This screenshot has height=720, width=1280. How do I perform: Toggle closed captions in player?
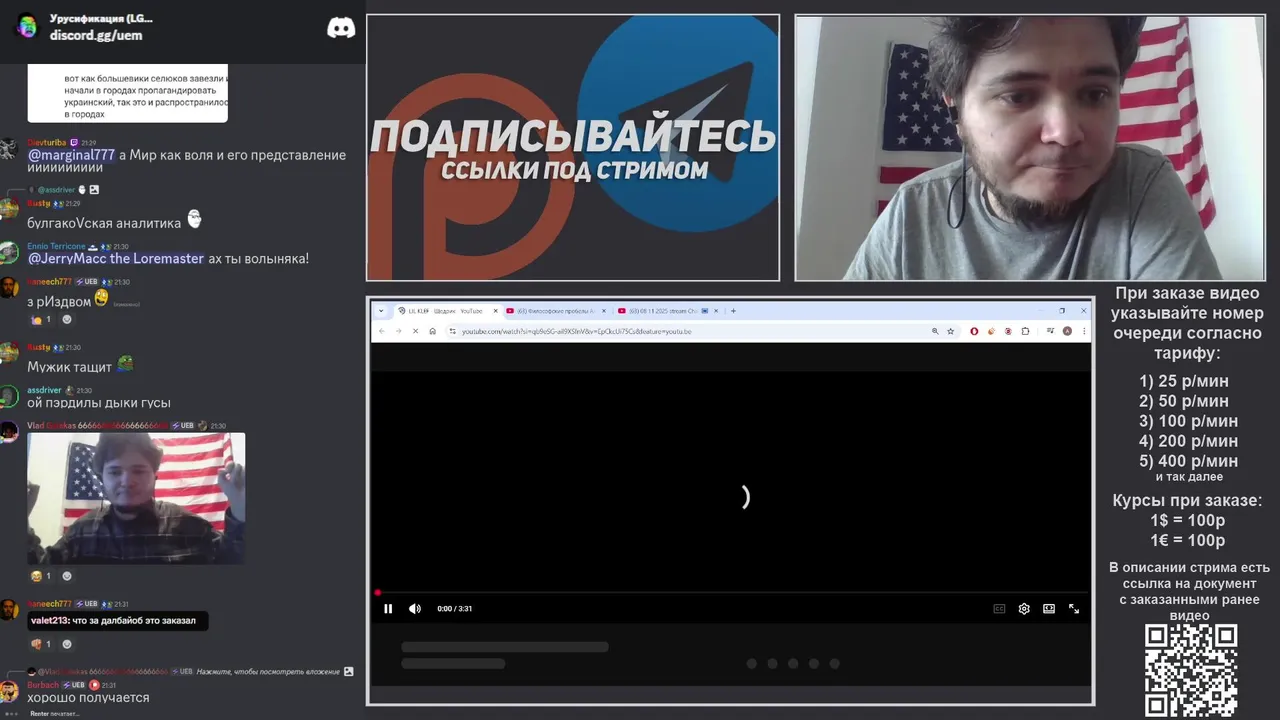tap(999, 608)
